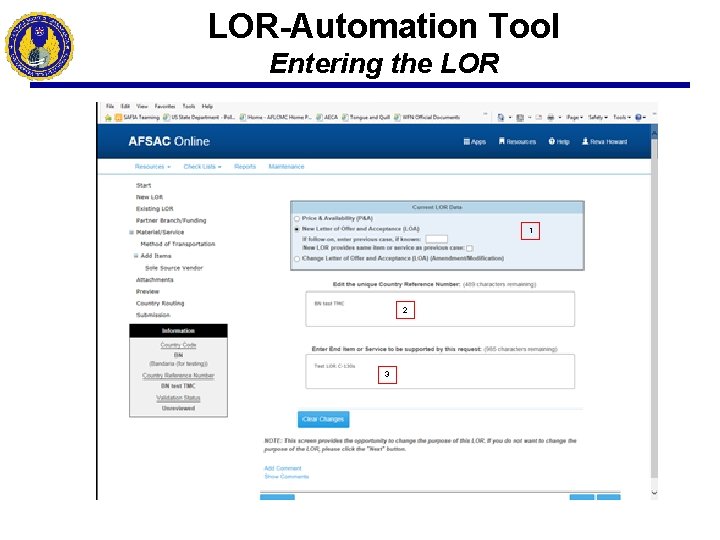Open the browser Favorites menu
This screenshot has height=540, width=720.
pyautogui.click(x=165, y=106)
